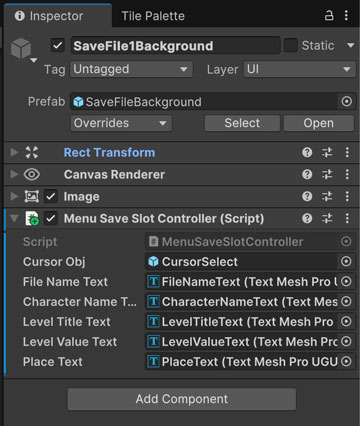
Task: Open Image component help icon
Action: coord(307,196)
